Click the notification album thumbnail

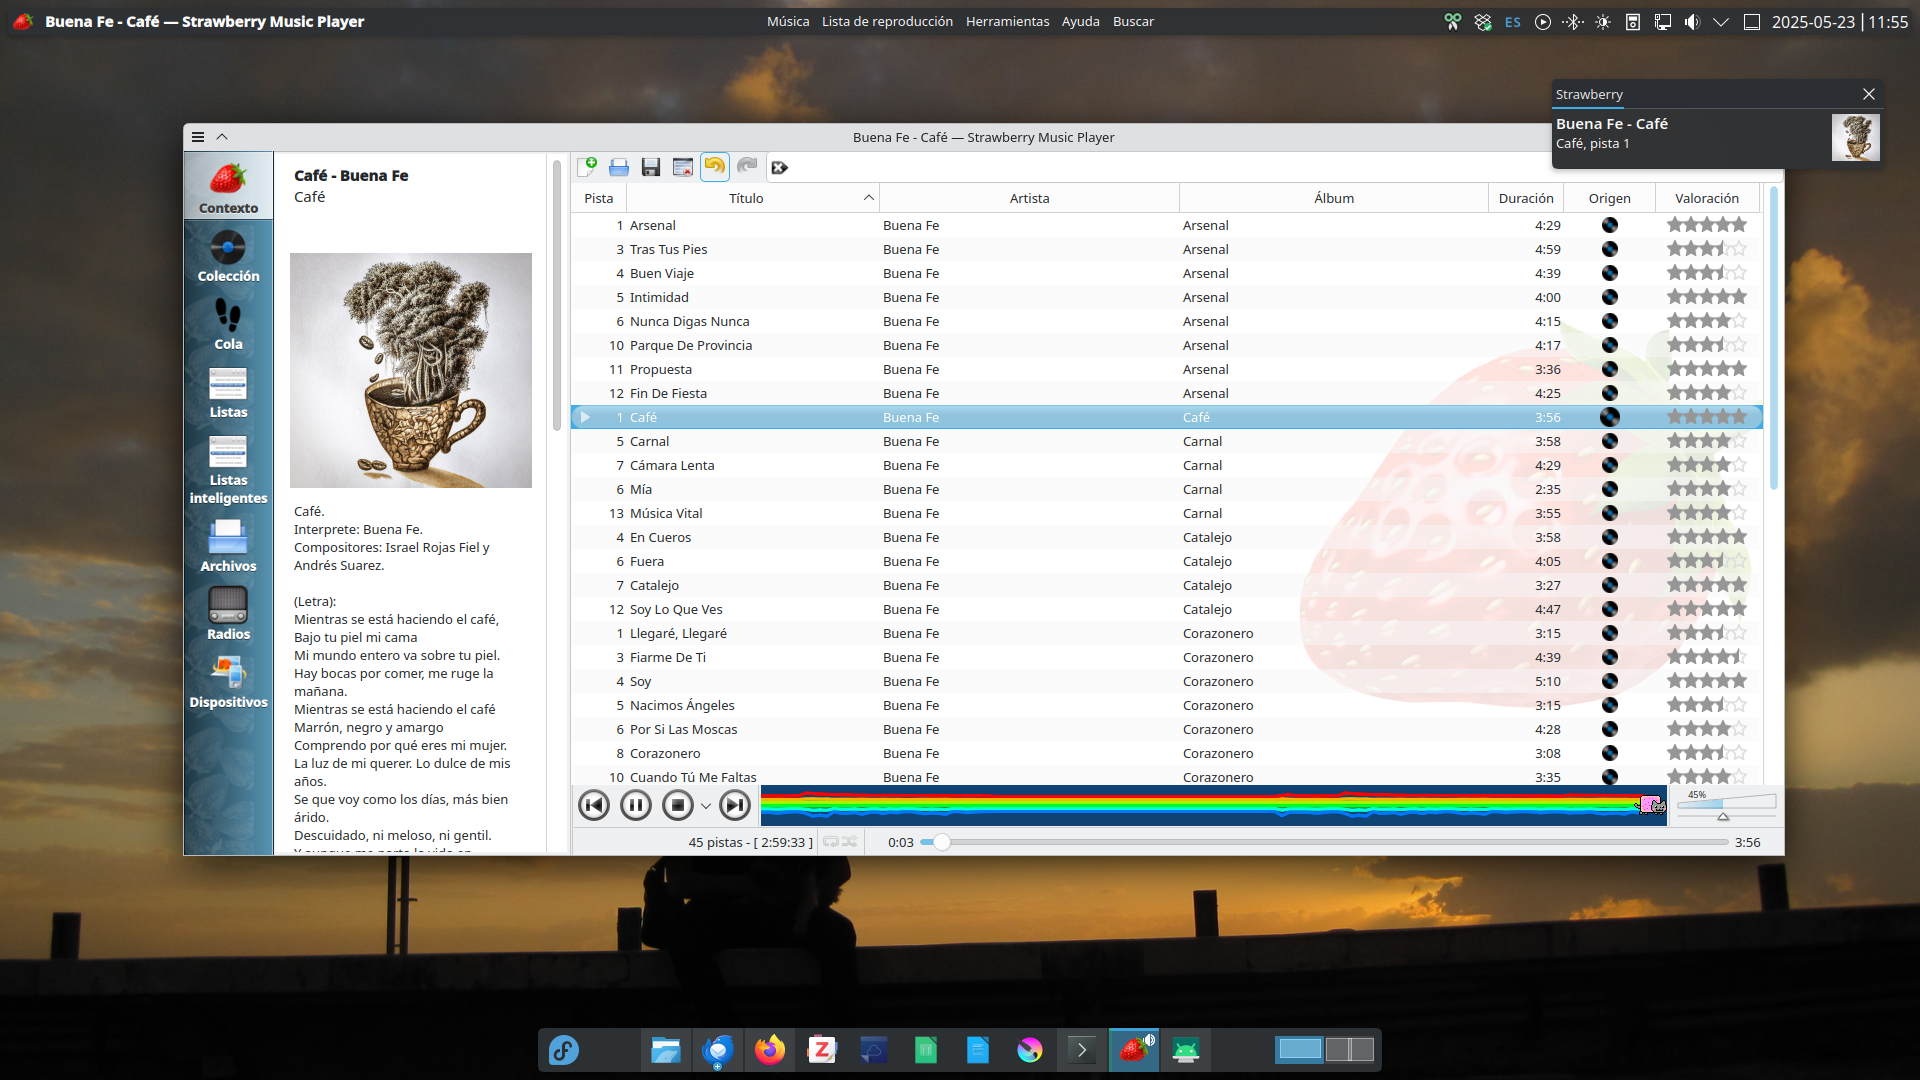tap(1855, 137)
